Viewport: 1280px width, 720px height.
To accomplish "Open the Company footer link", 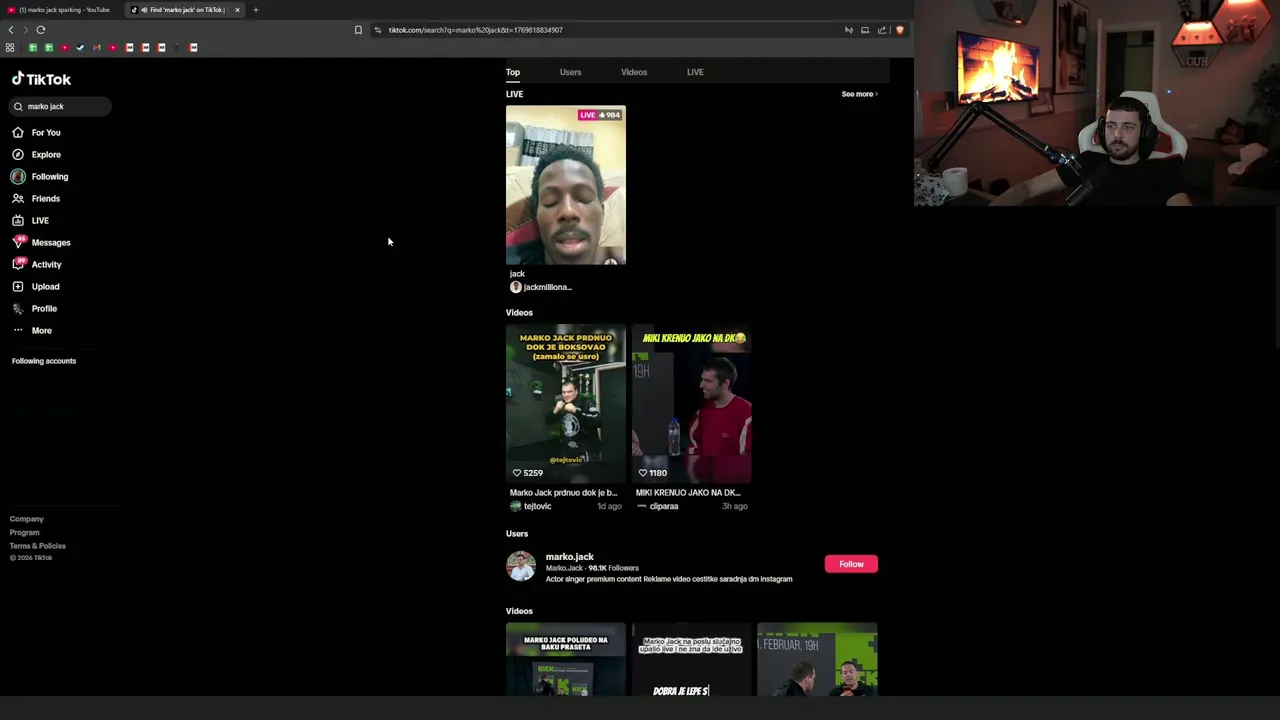I will (x=27, y=519).
